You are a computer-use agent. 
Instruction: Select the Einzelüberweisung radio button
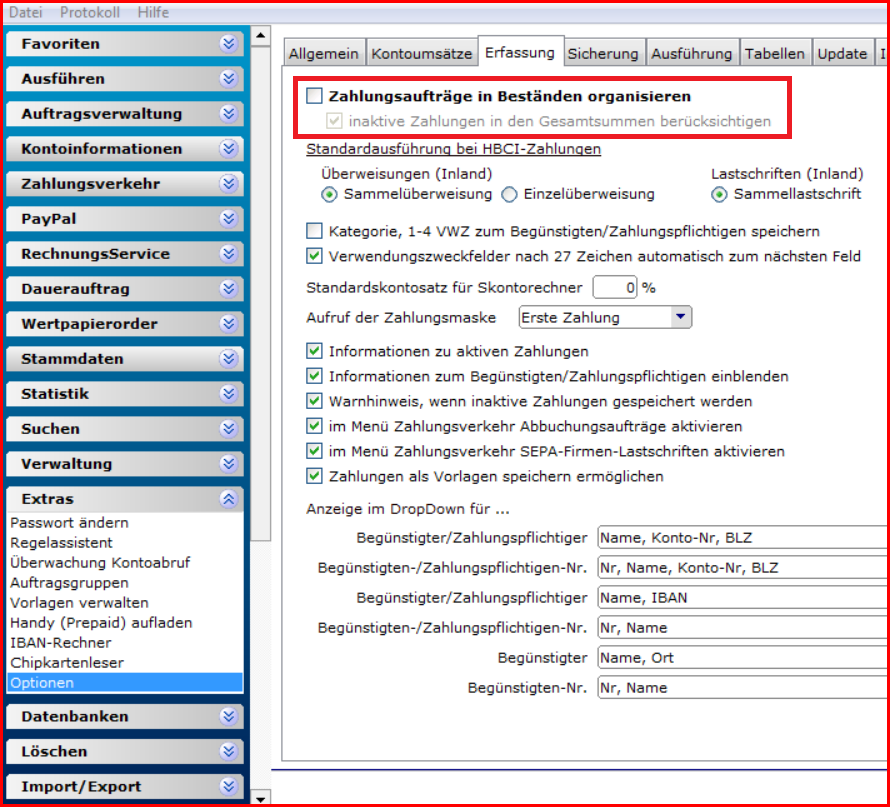[509, 195]
